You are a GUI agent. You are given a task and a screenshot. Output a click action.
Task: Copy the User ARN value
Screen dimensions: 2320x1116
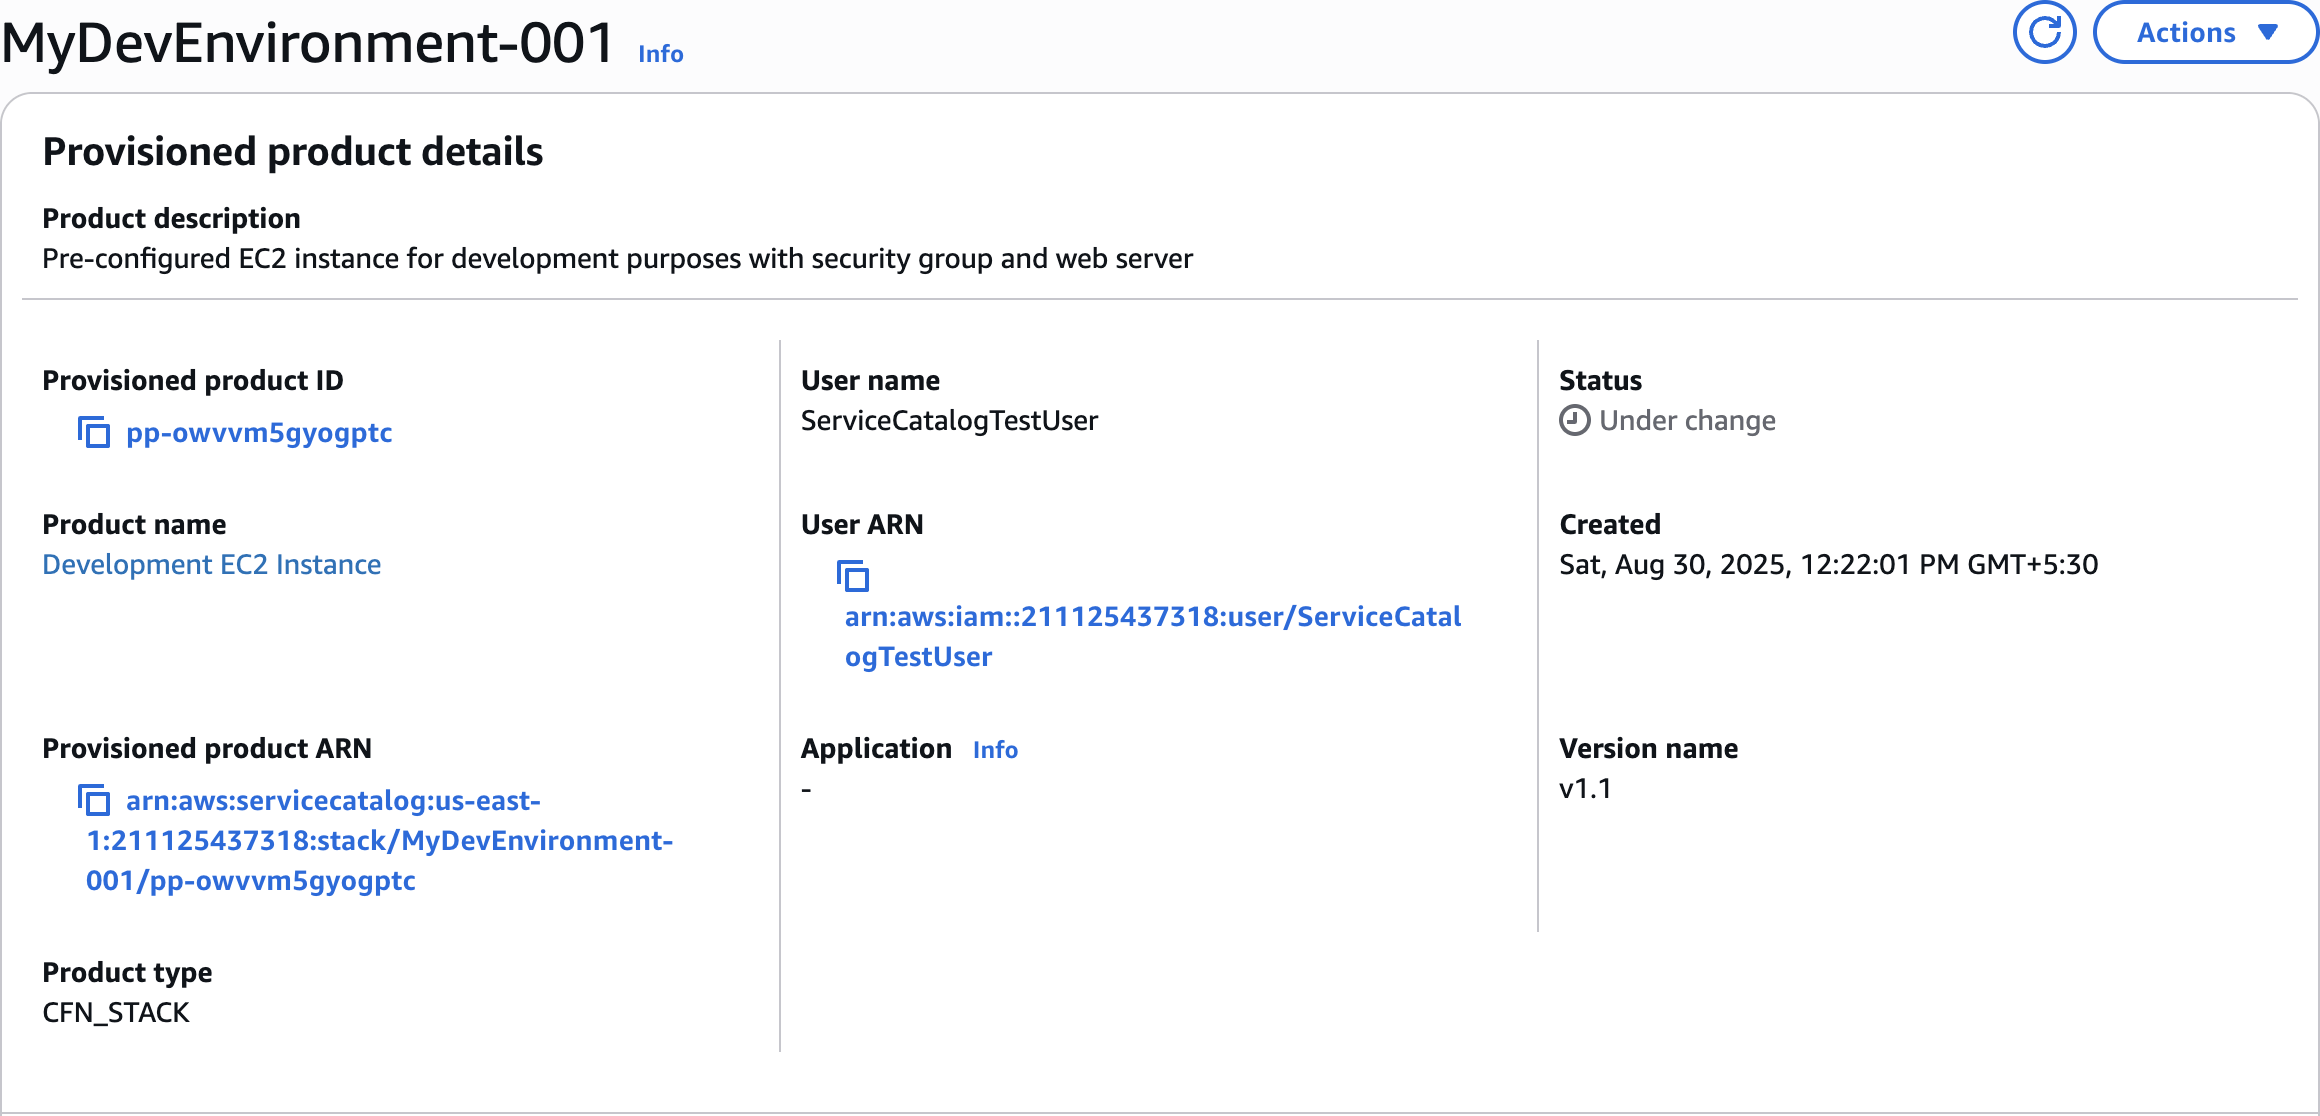tap(853, 576)
